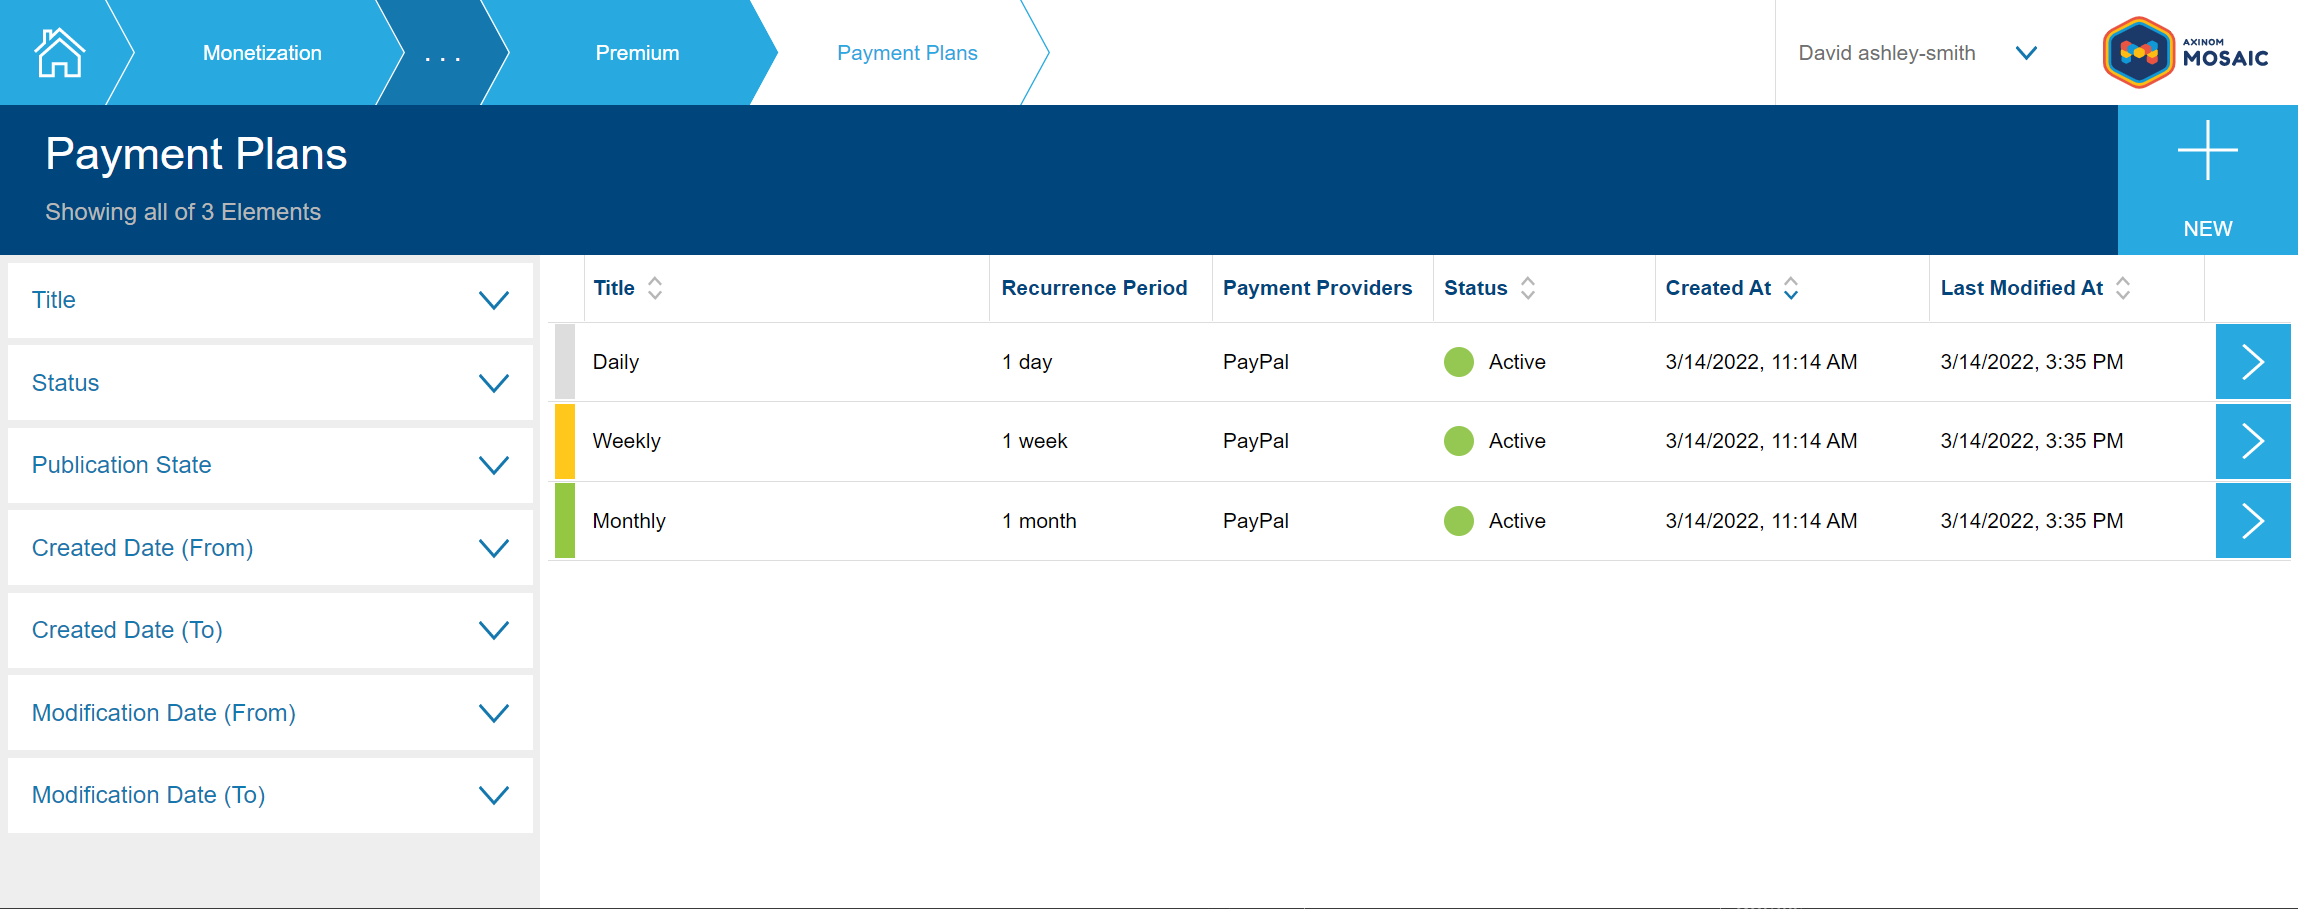Viewport: 2298px width, 909px height.
Task: Expand the Created Date (From) filter
Action: [x=493, y=548]
